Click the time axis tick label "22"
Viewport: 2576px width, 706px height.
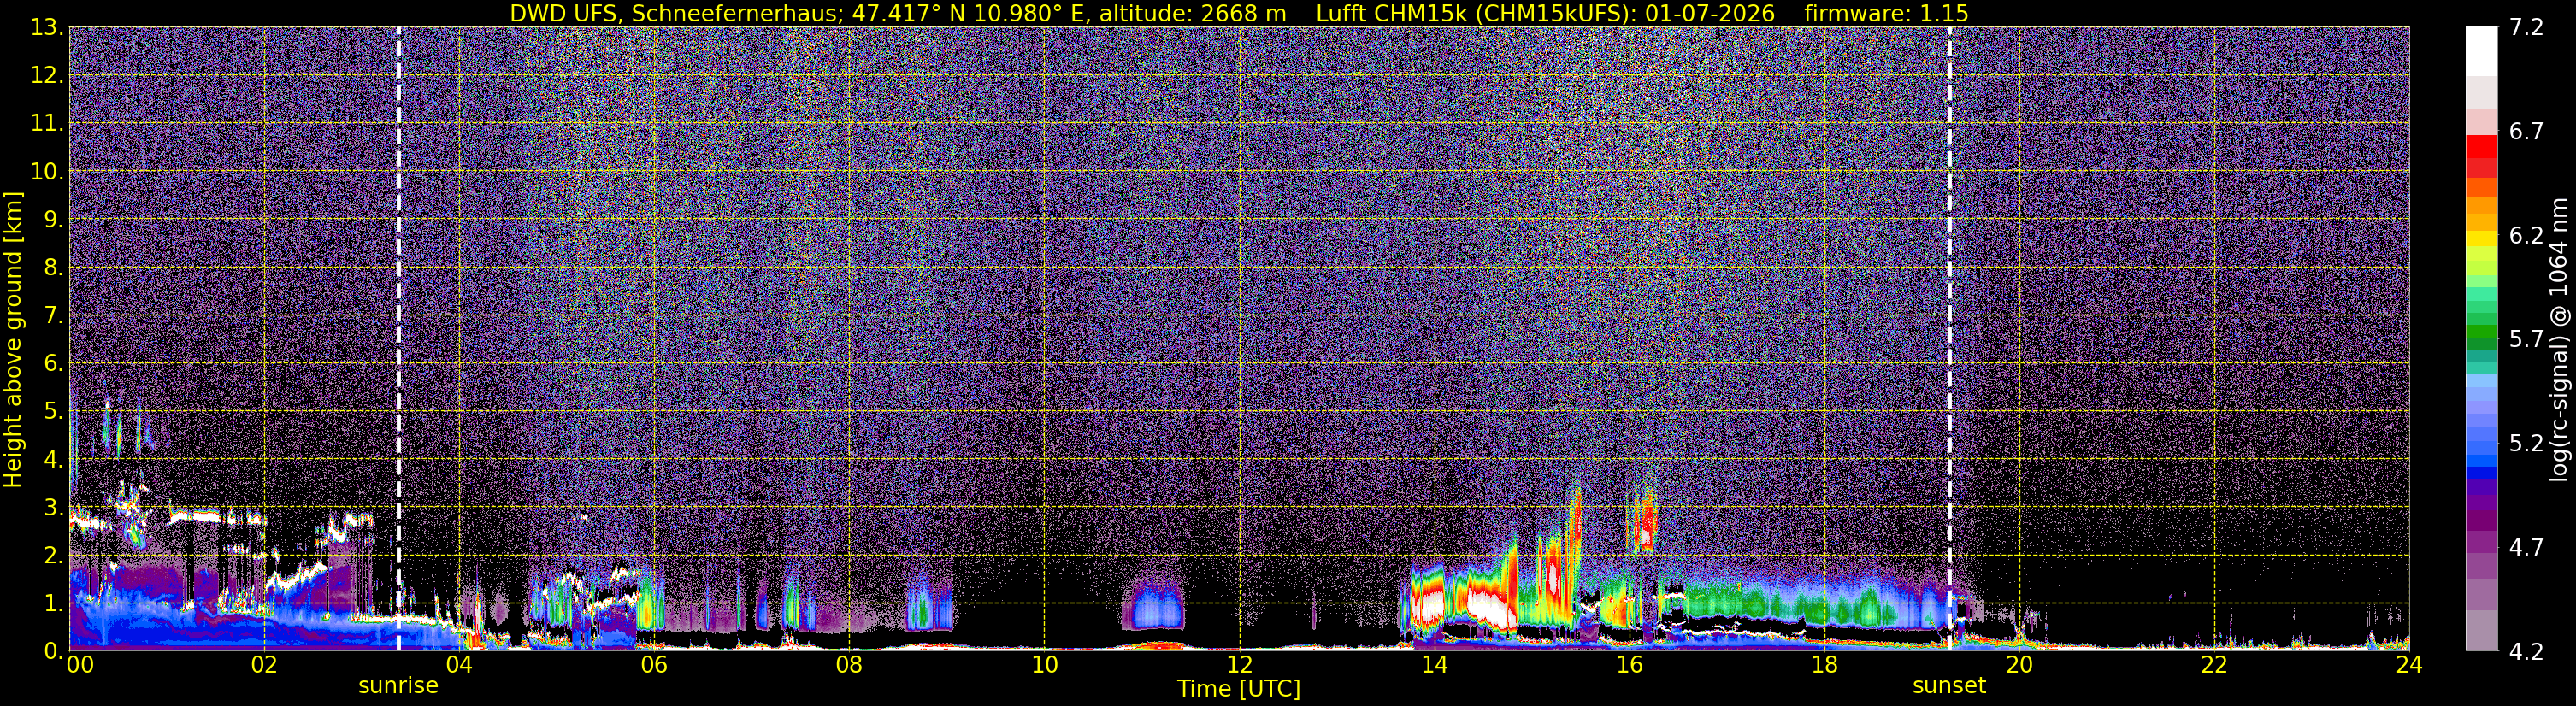[x=2214, y=665]
